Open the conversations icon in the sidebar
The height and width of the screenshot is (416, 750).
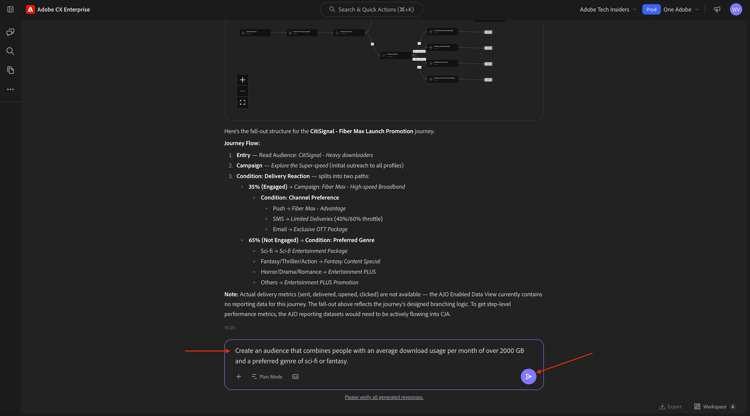tap(10, 32)
